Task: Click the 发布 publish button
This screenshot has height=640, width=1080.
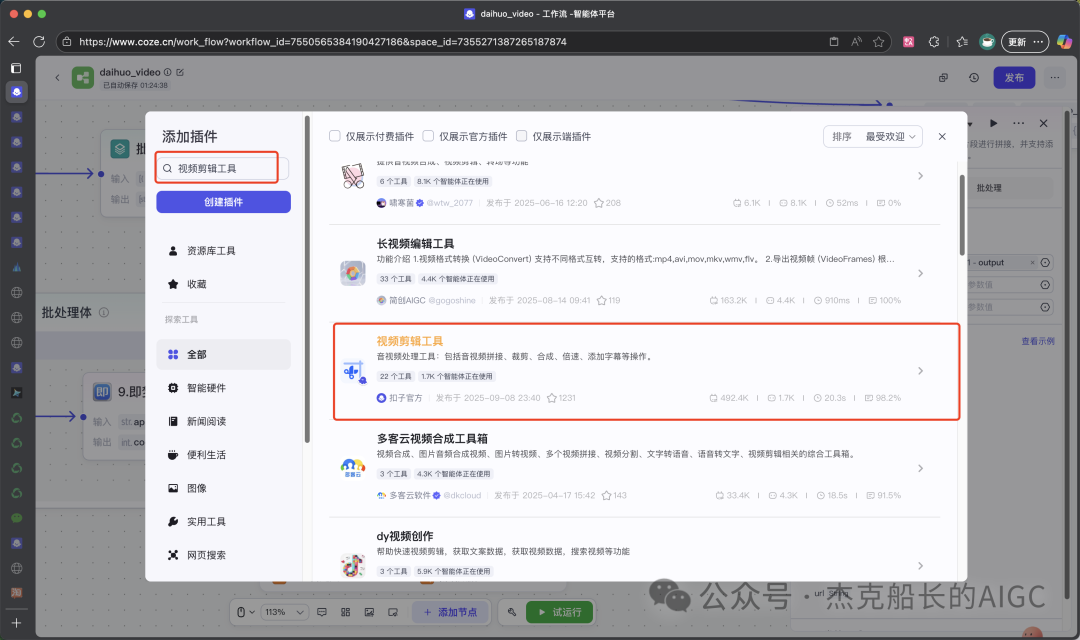Action: point(1014,78)
